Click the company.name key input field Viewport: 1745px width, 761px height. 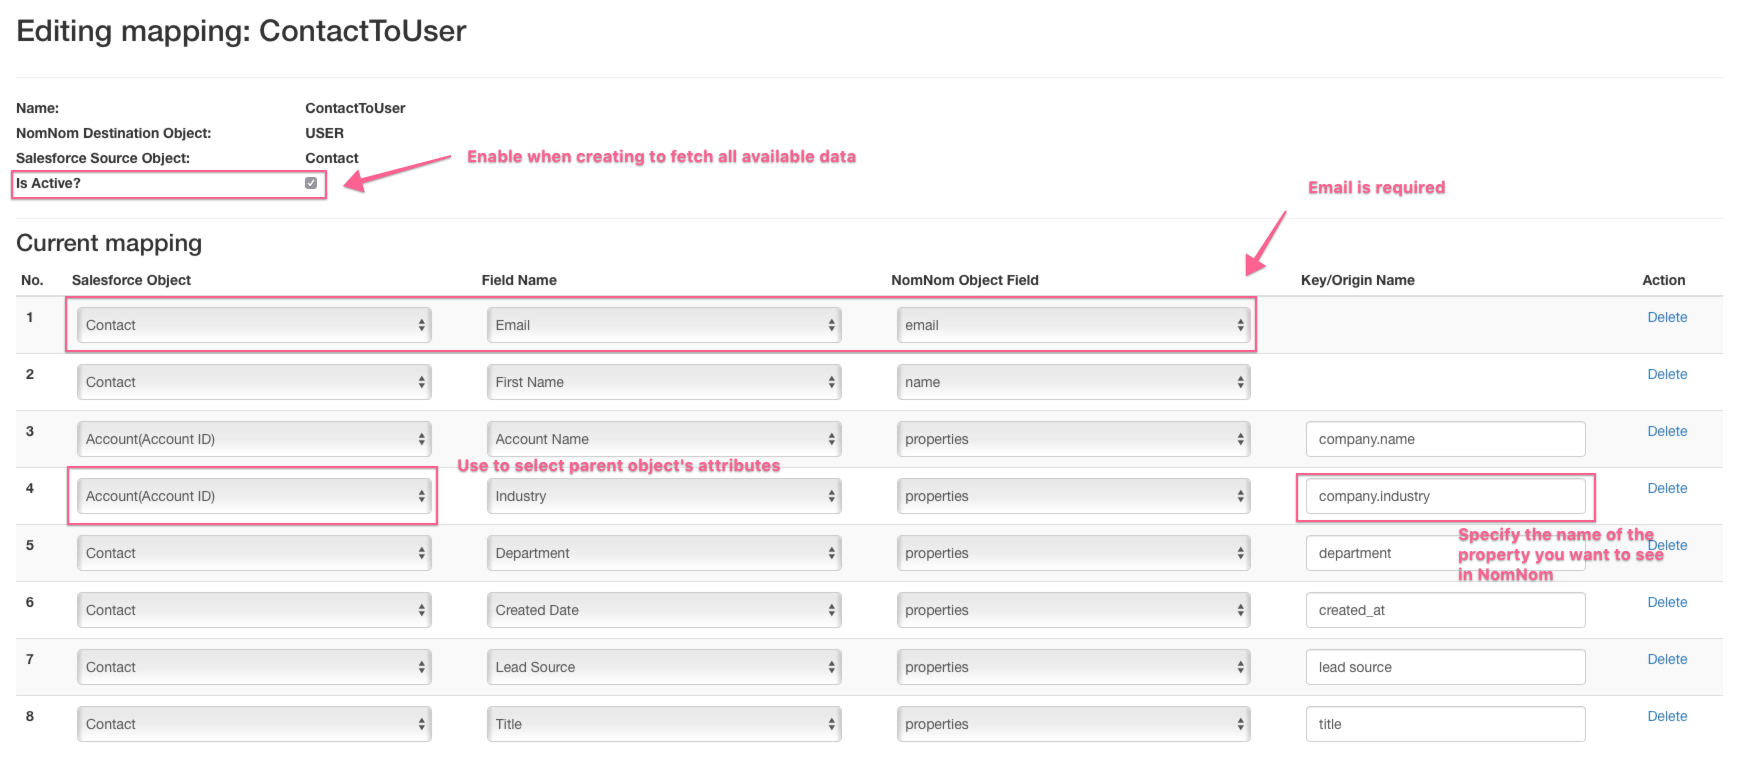[x=1445, y=439]
